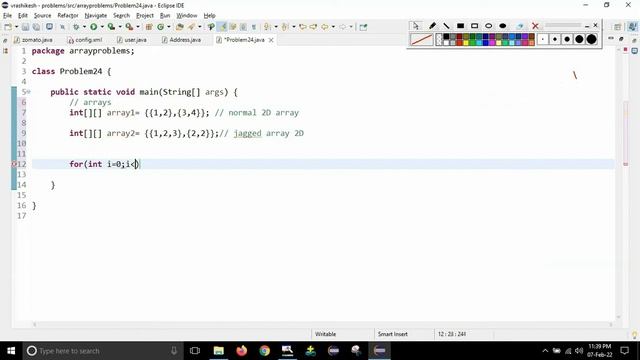Open the File menu

(7, 16)
